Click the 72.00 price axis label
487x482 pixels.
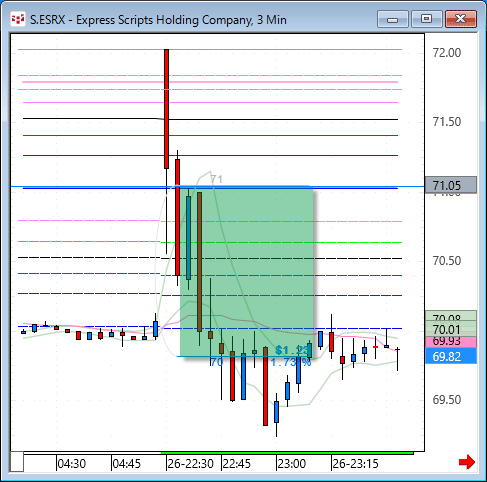tap(447, 53)
